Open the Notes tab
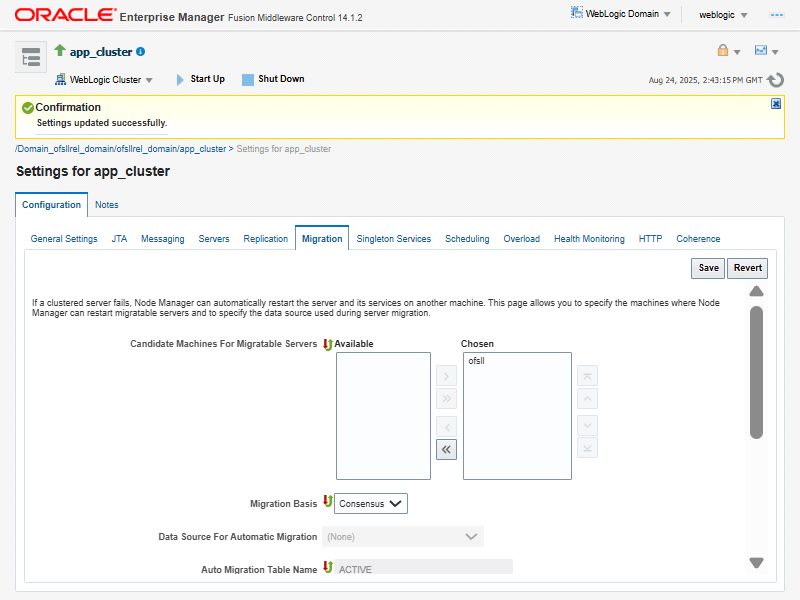Image resolution: width=800 pixels, height=600 pixels. click(x=106, y=205)
